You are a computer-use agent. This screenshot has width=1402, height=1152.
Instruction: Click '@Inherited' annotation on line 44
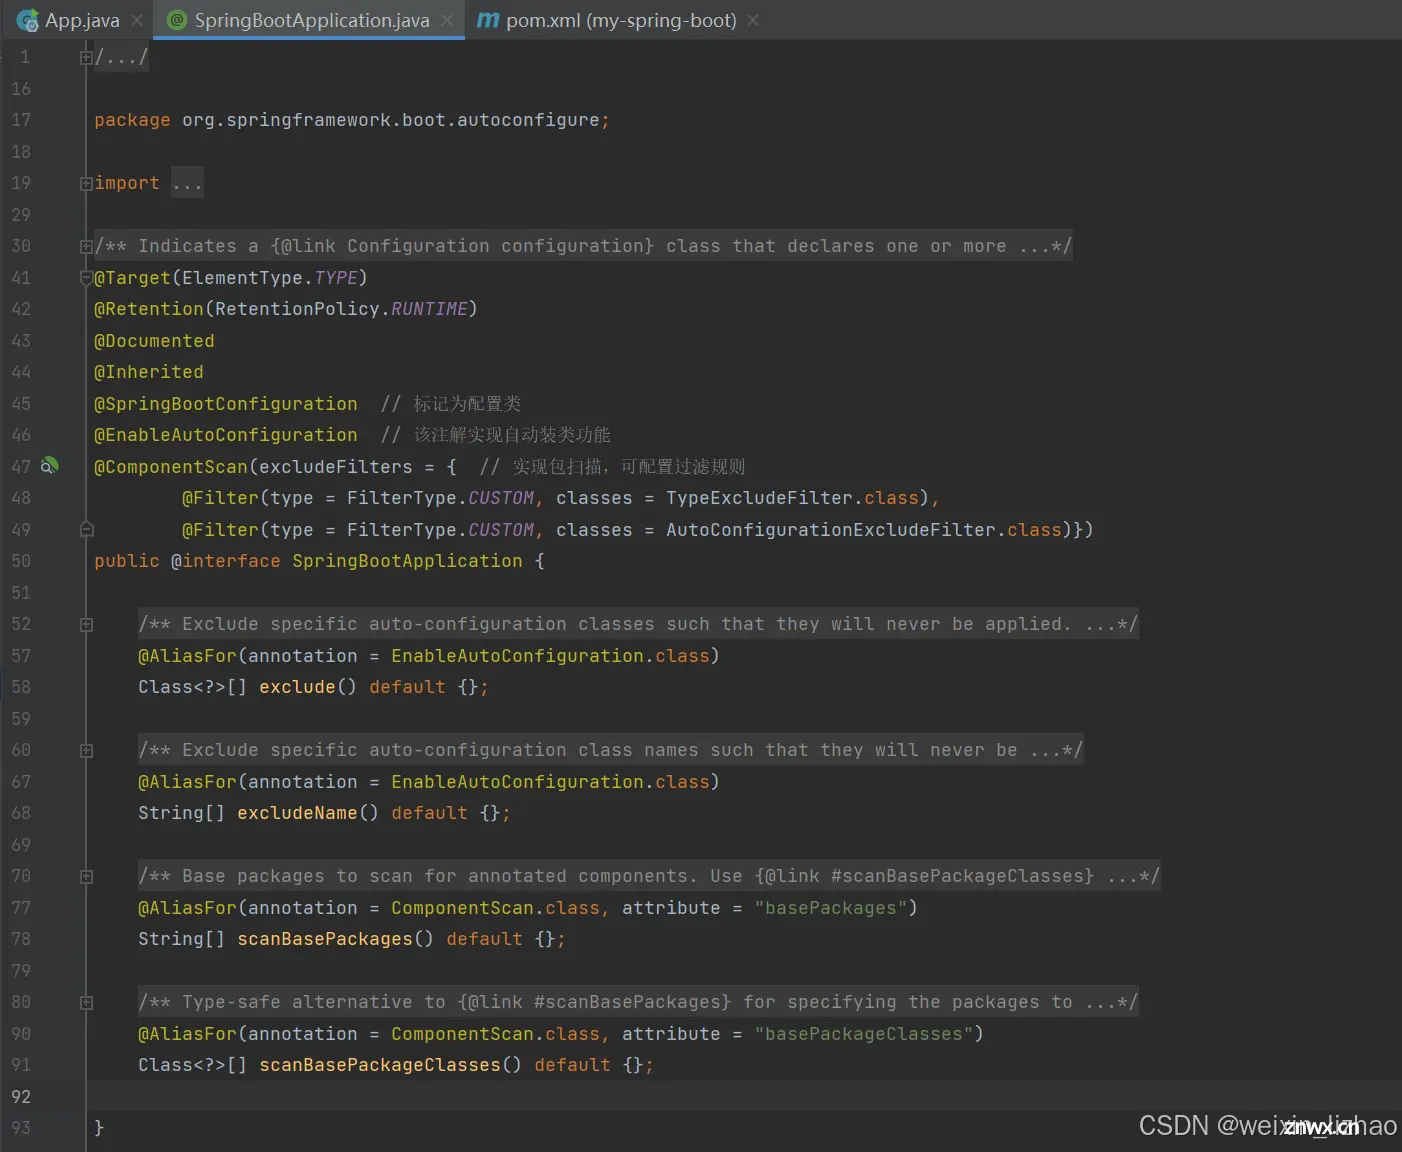pyautogui.click(x=149, y=372)
